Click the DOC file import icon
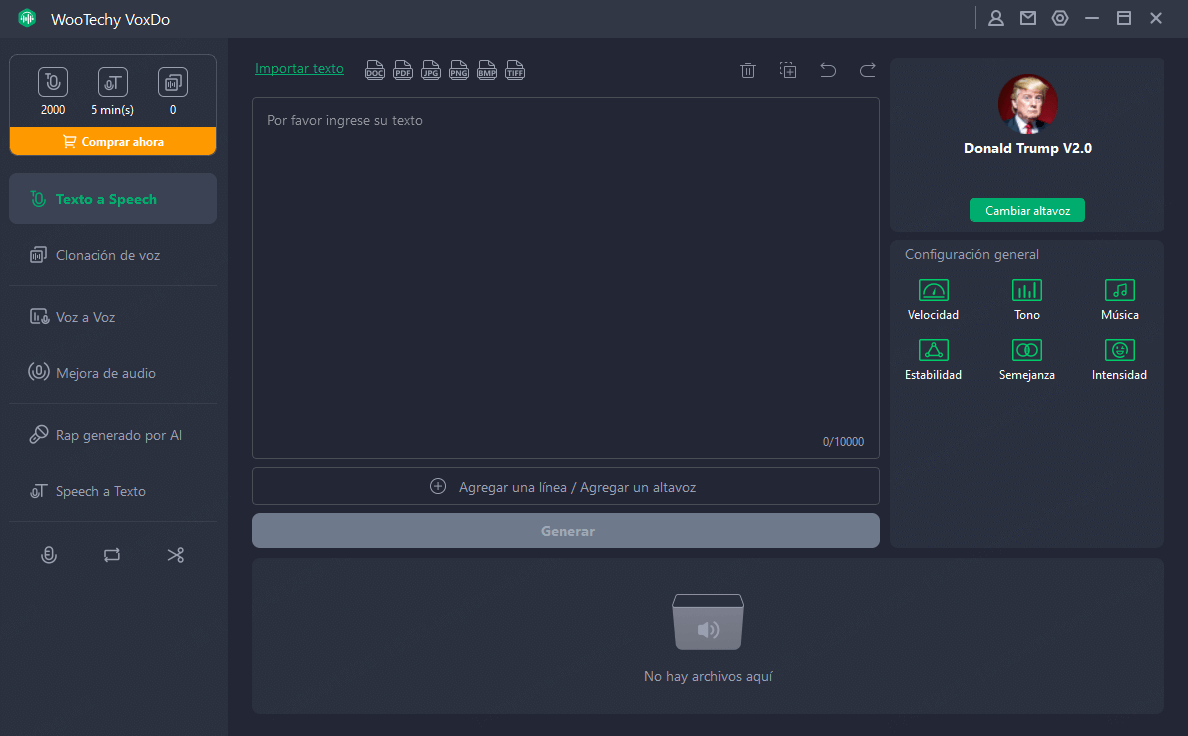Image resolution: width=1188 pixels, height=736 pixels. tap(375, 70)
